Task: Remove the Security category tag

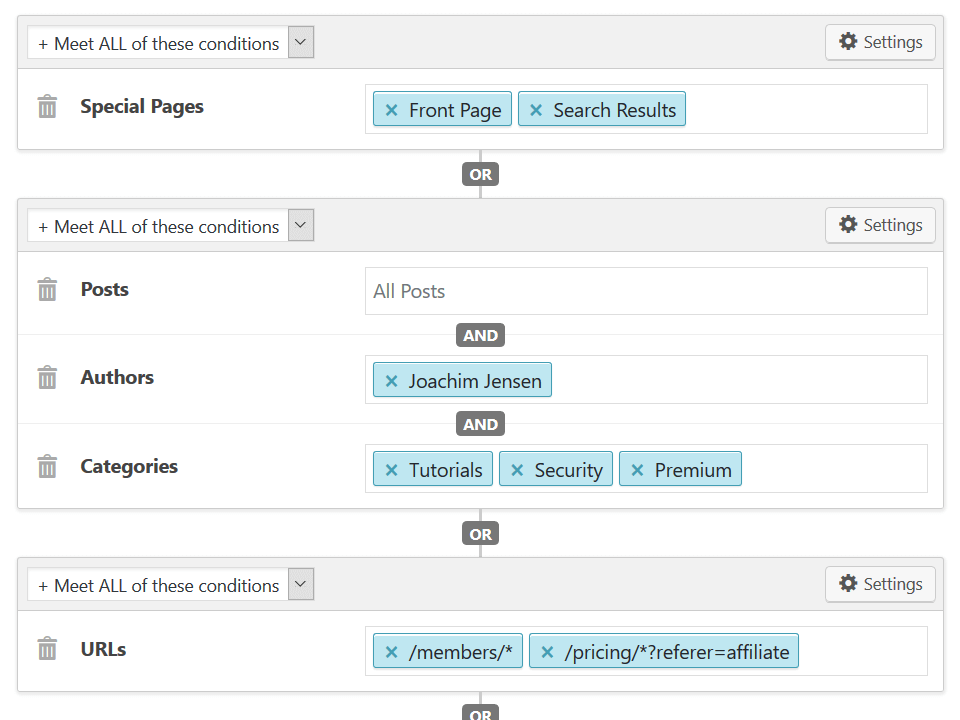Action: click(x=516, y=468)
